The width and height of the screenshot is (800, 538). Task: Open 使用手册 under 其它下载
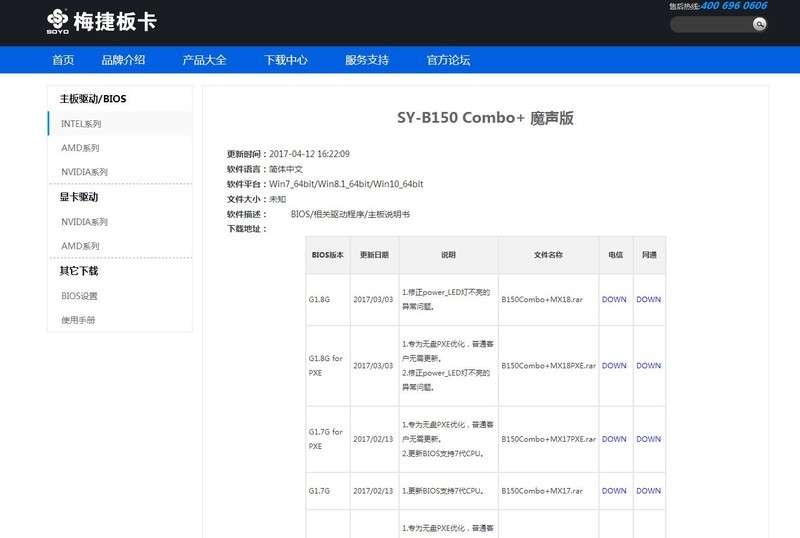click(78, 320)
